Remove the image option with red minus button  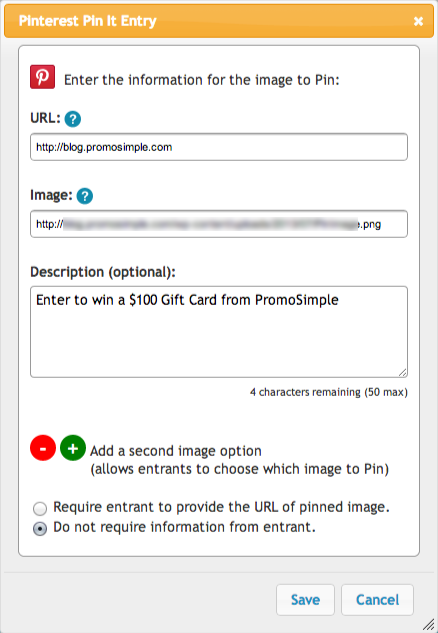(43, 448)
